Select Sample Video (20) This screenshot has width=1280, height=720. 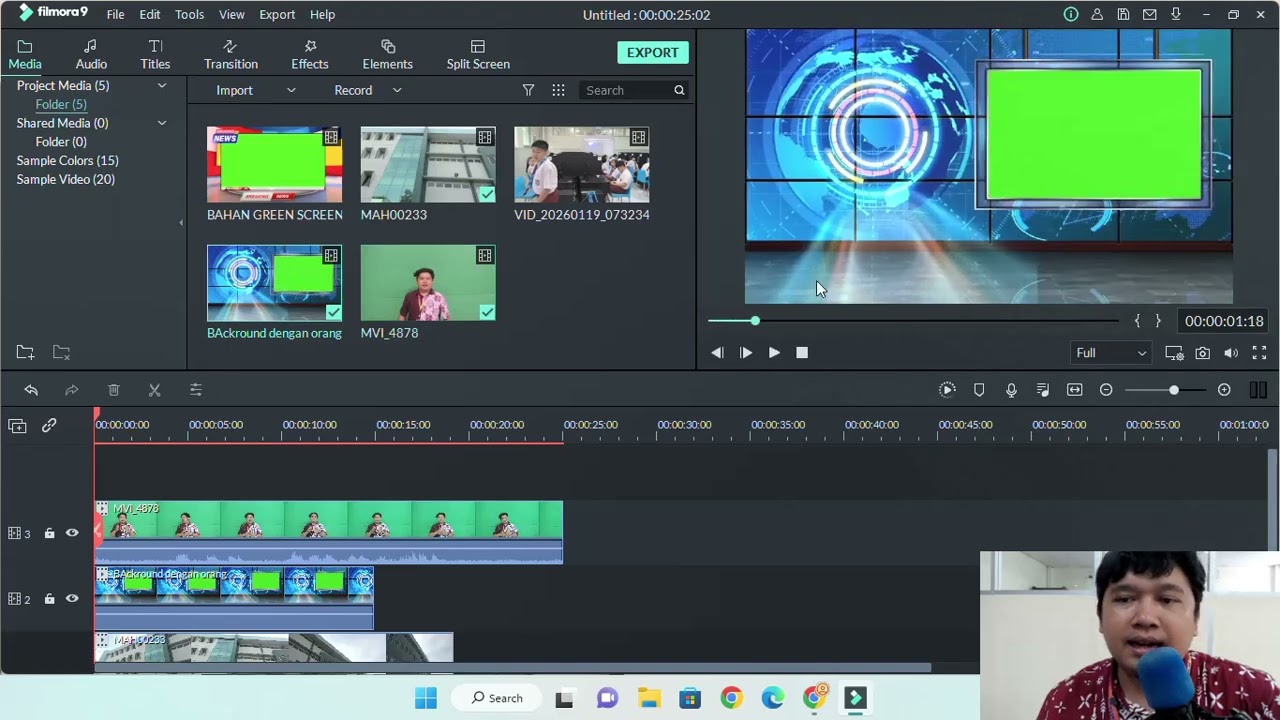pyautogui.click(x=65, y=179)
